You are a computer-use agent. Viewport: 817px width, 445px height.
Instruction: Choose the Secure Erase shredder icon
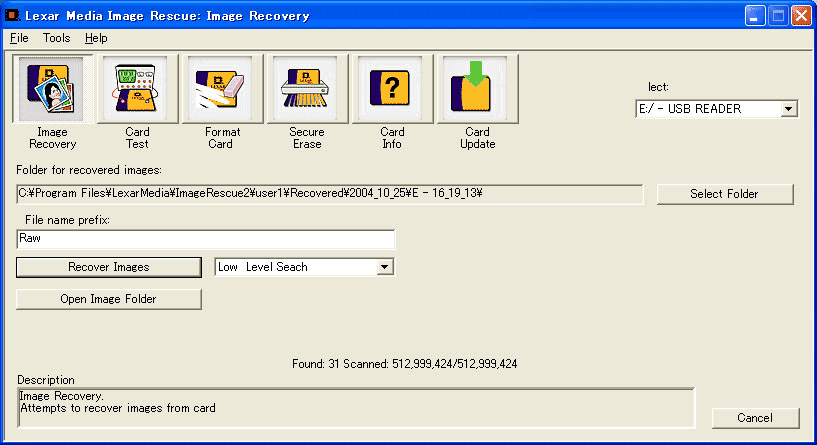coord(306,90)
